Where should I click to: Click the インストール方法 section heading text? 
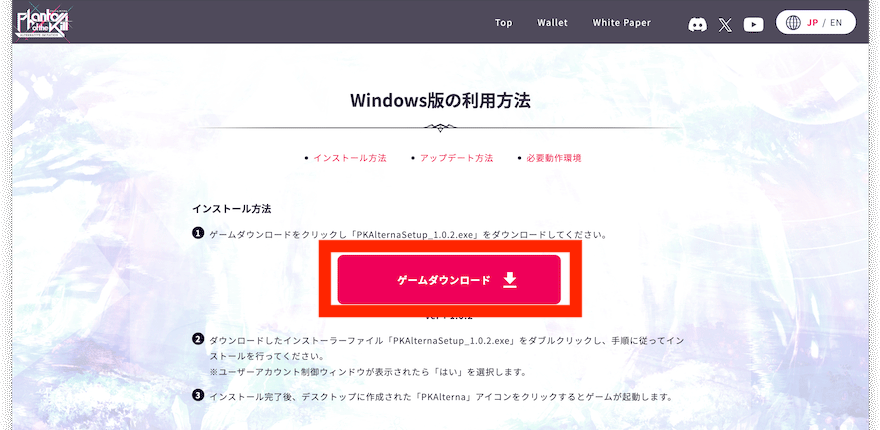coord(232,209)
